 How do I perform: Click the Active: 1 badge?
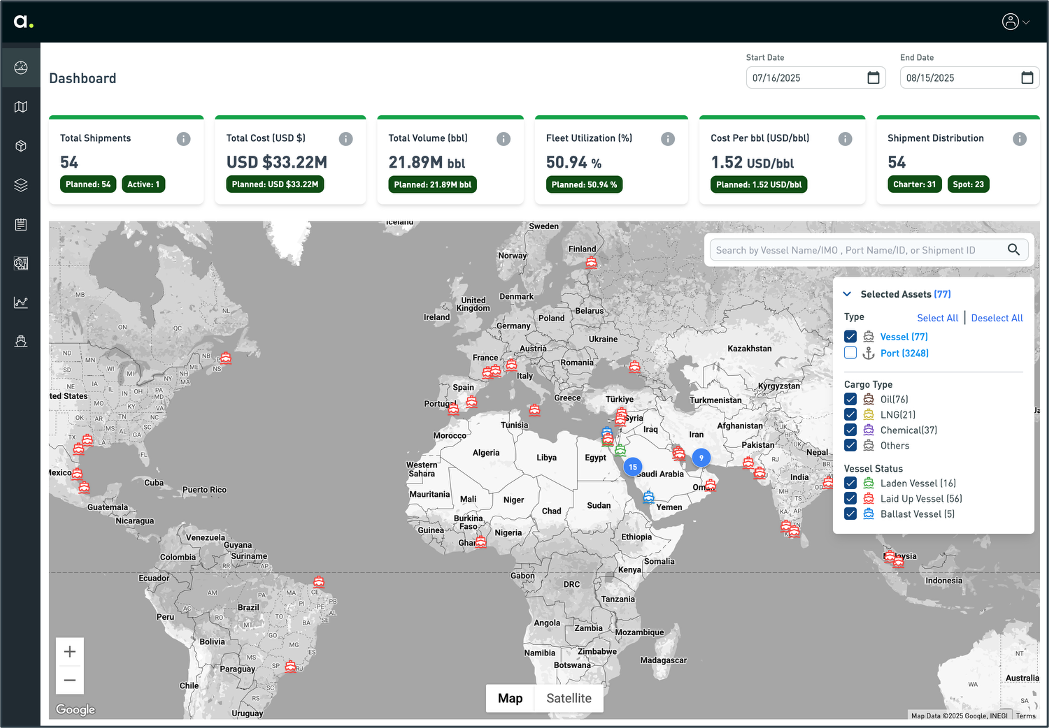pos(143,184)
